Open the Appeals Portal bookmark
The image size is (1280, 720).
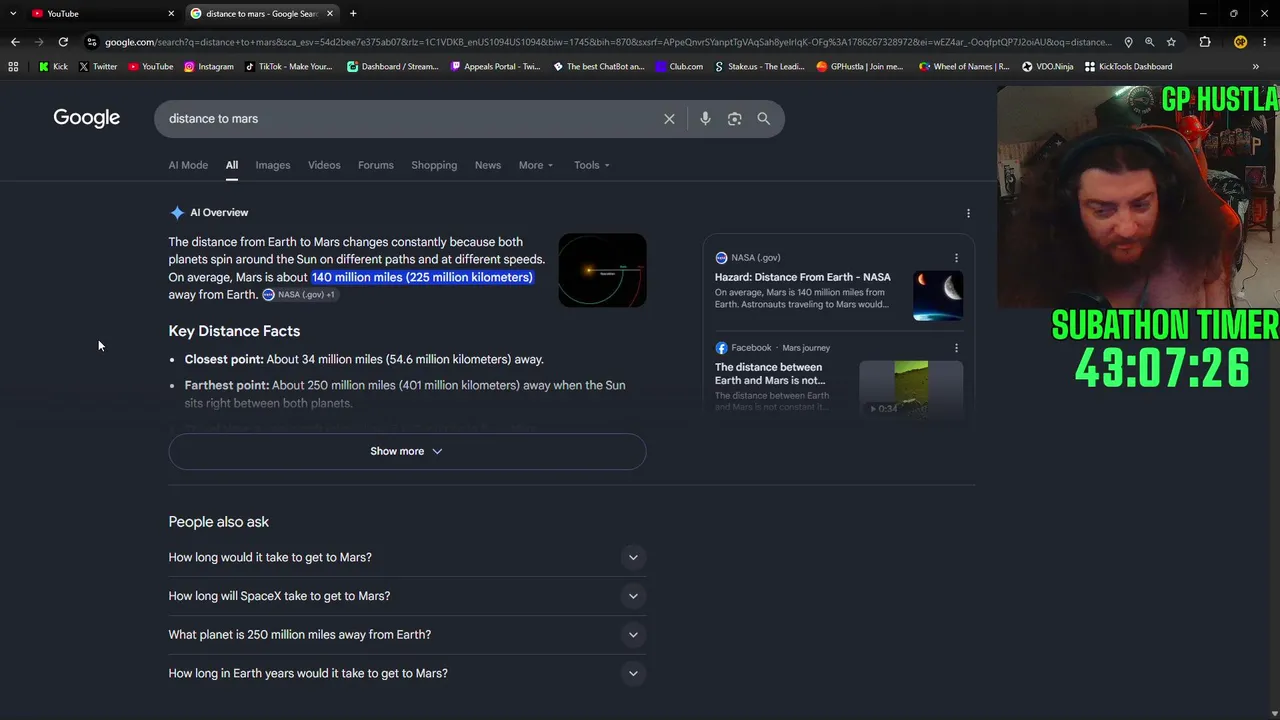coord(496,67)
